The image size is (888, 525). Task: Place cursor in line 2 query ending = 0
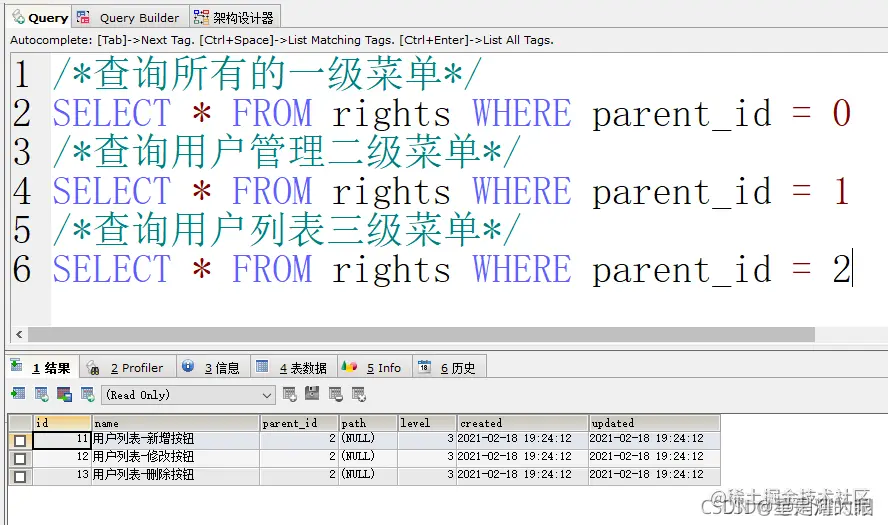tap(452, 113)
